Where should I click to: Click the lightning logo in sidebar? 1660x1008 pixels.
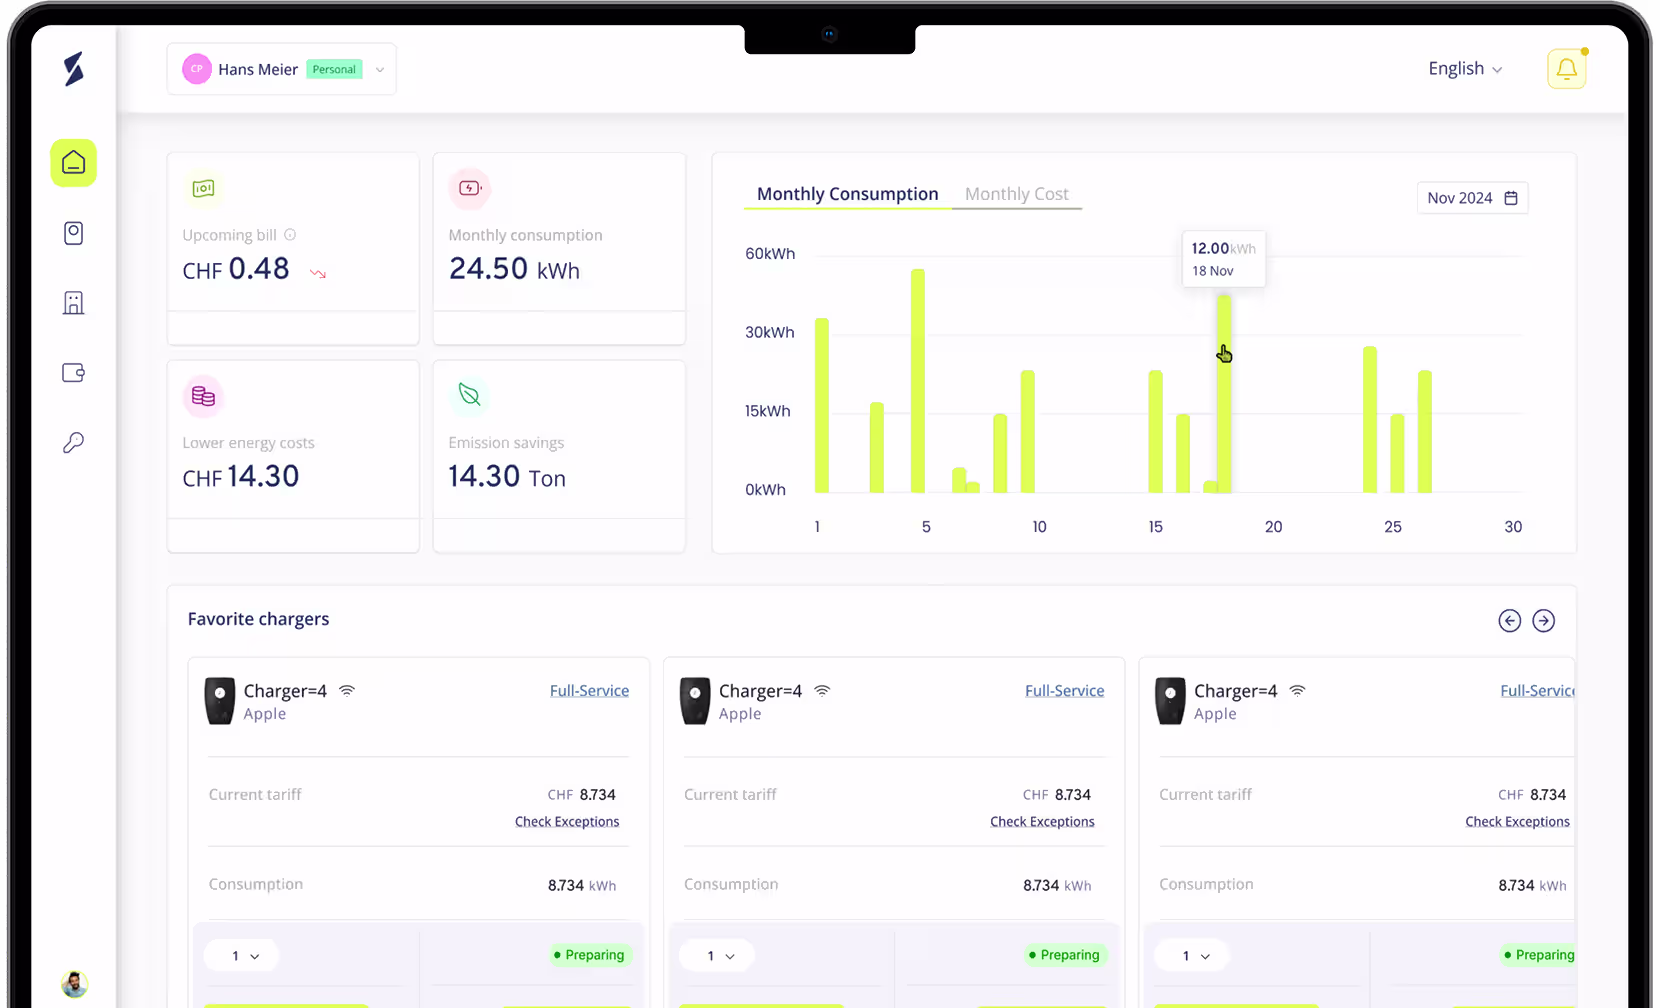point(74,69)
